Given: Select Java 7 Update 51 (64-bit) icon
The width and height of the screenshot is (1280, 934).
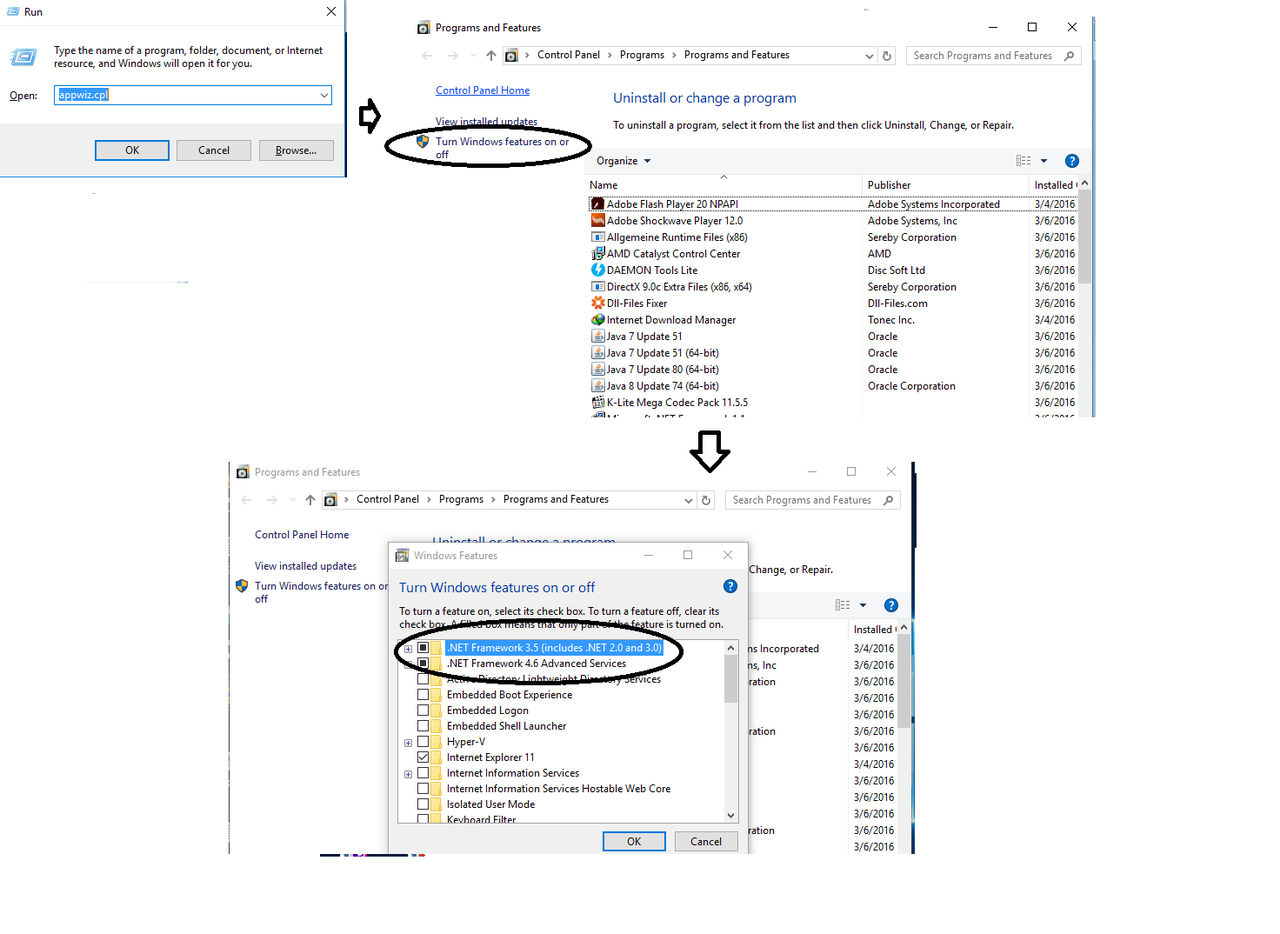Looking at the screenshot, I should (x=598, y=353).
